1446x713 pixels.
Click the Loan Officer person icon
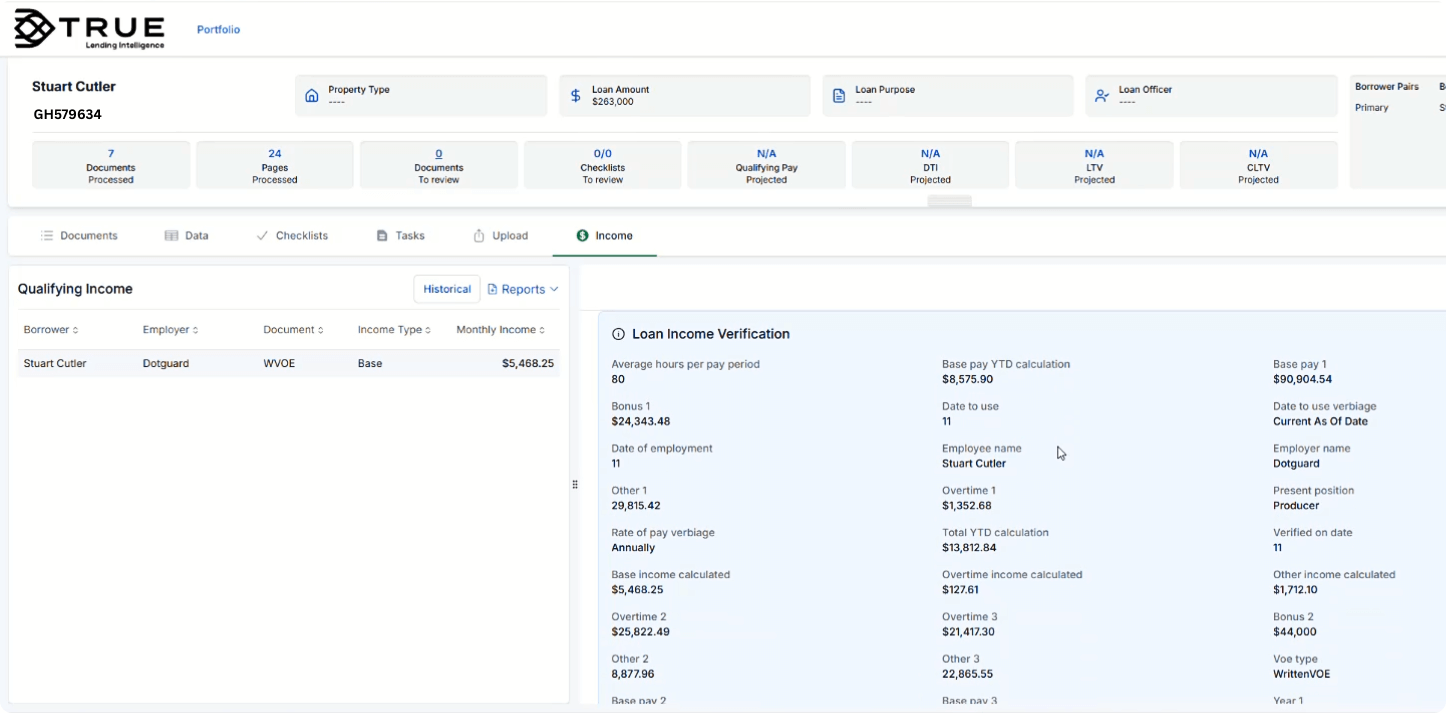click(1101, 95)
